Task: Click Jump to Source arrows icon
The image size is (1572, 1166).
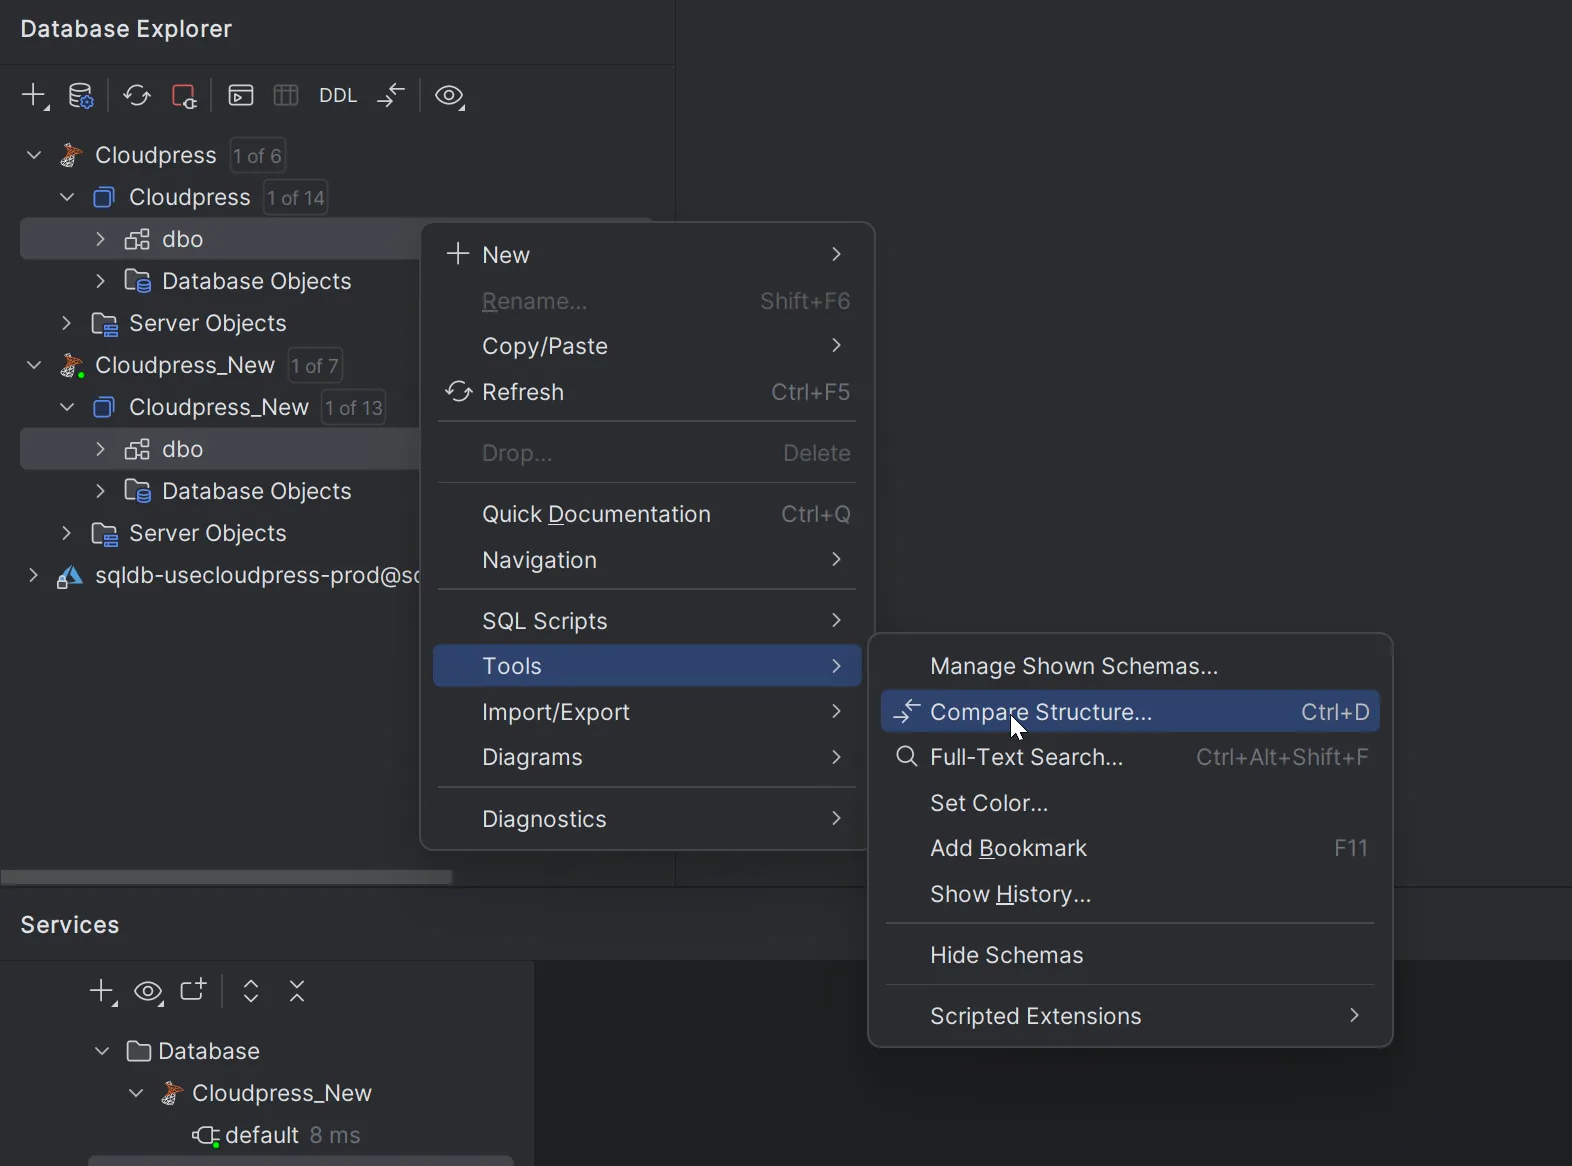Action: [391, 96]
